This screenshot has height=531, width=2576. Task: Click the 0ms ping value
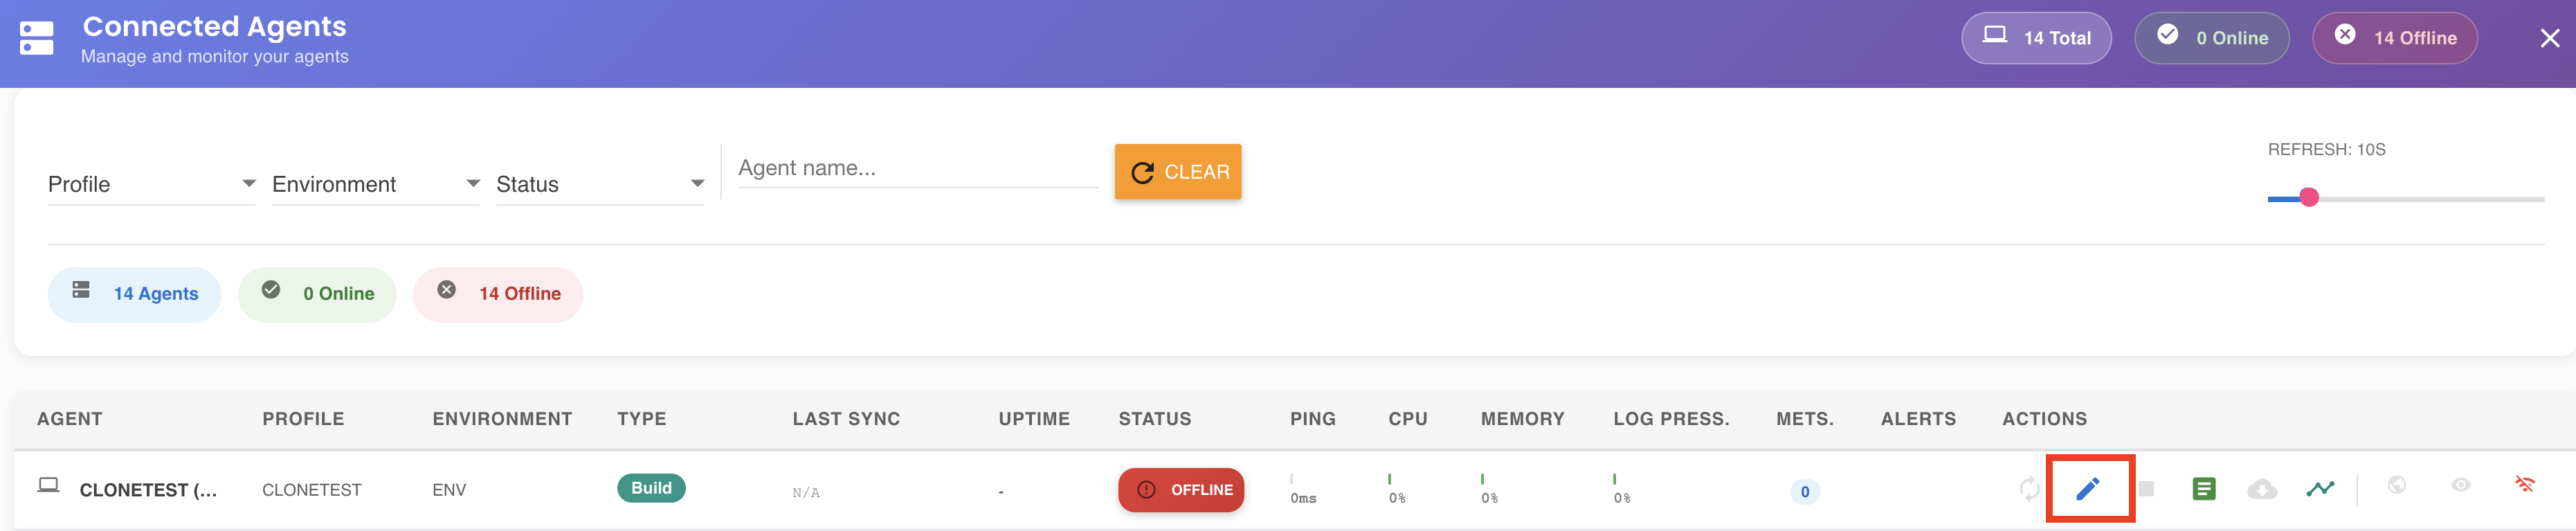coord(1303,498)
